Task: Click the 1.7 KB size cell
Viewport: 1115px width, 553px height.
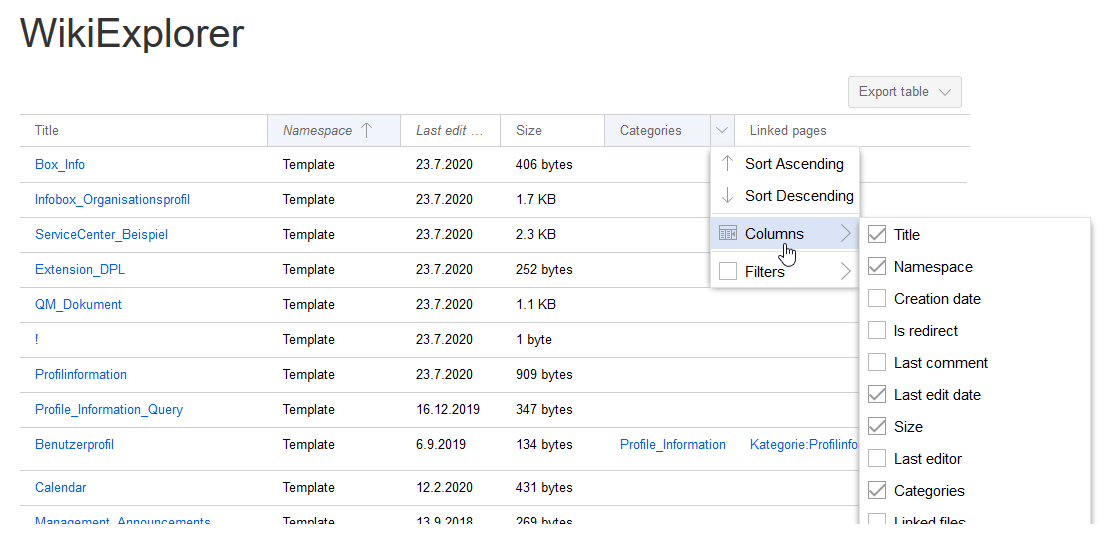Action: tap(535, 200)
